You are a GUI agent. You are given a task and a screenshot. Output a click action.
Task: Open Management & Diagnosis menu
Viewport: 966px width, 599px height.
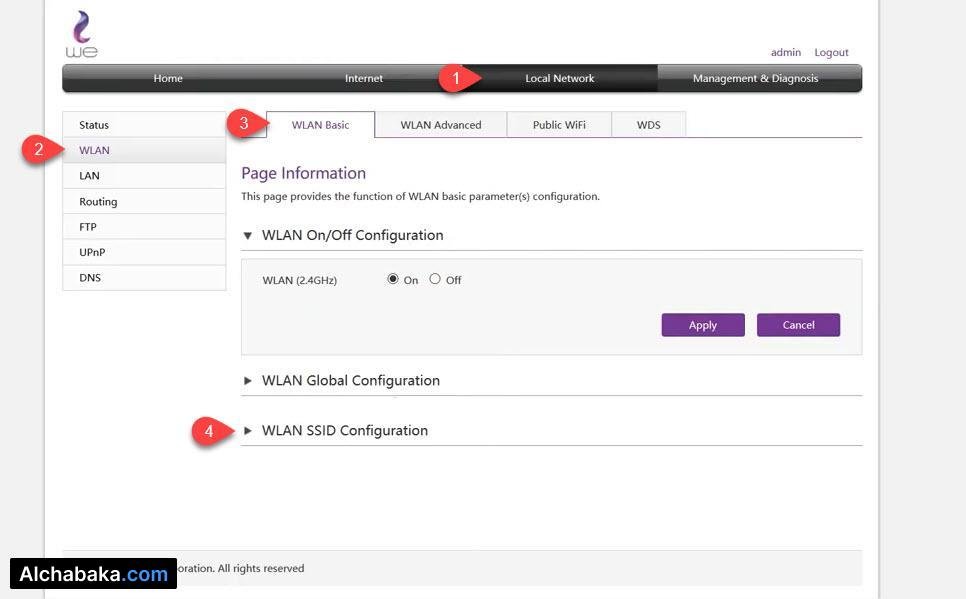point(755,79)
